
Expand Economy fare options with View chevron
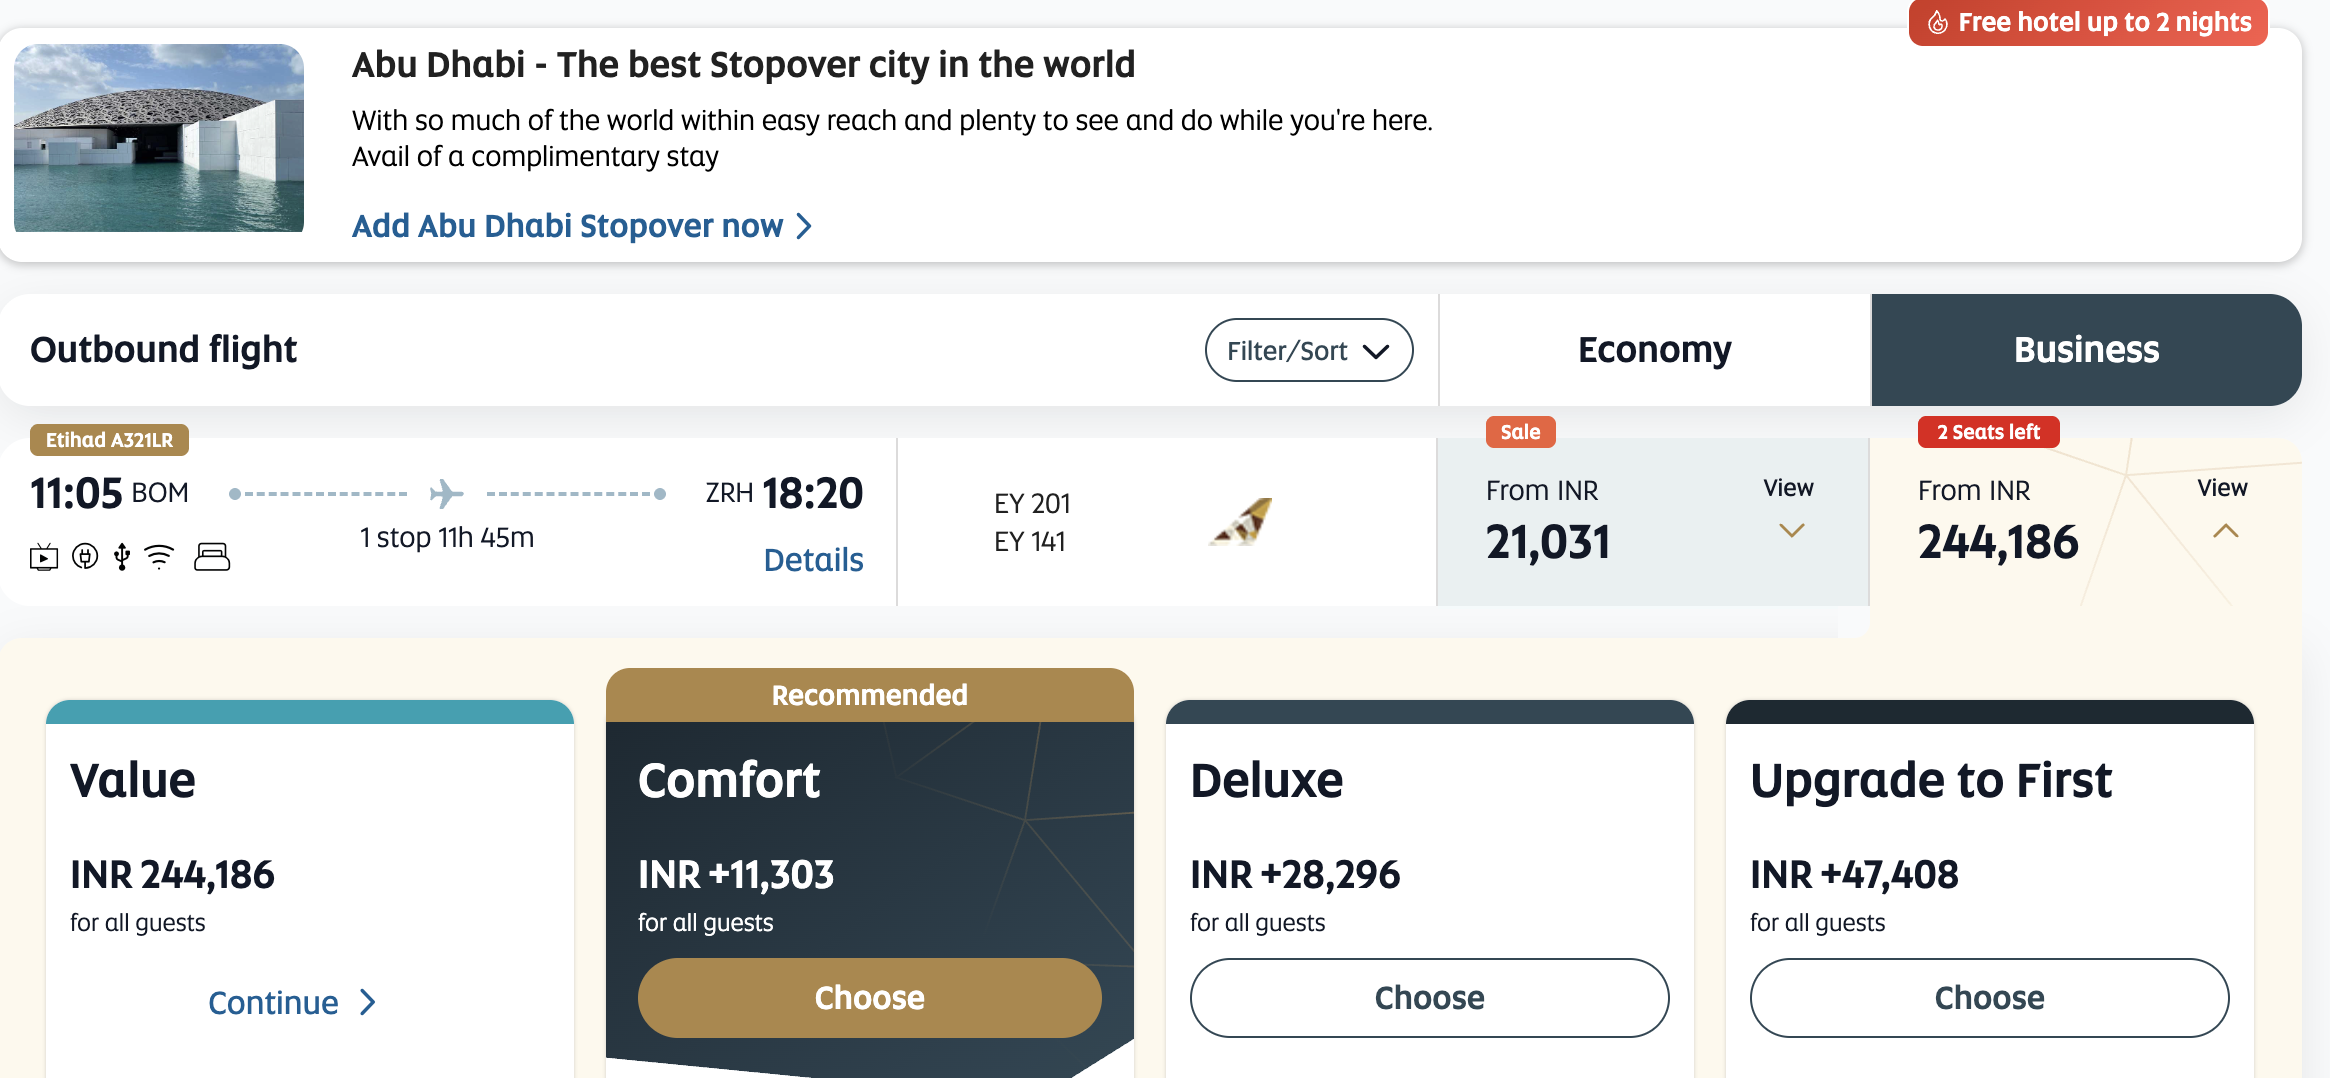pyautogui.click(x=1791, y=530)
